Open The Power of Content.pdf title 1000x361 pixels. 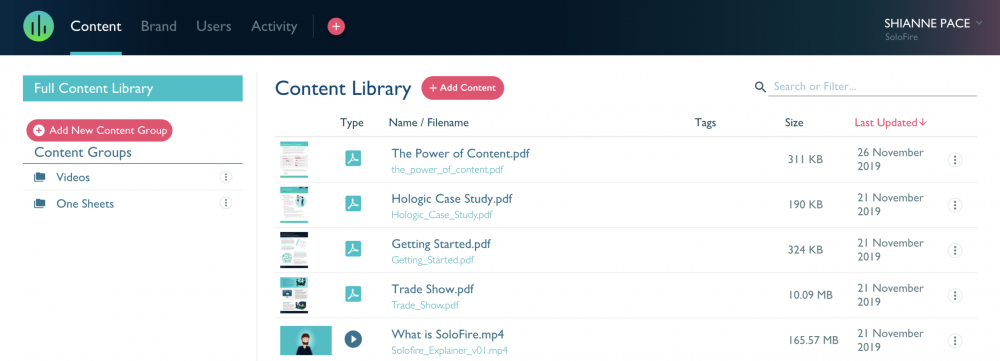pyautogui.click(x=460, y=154)
